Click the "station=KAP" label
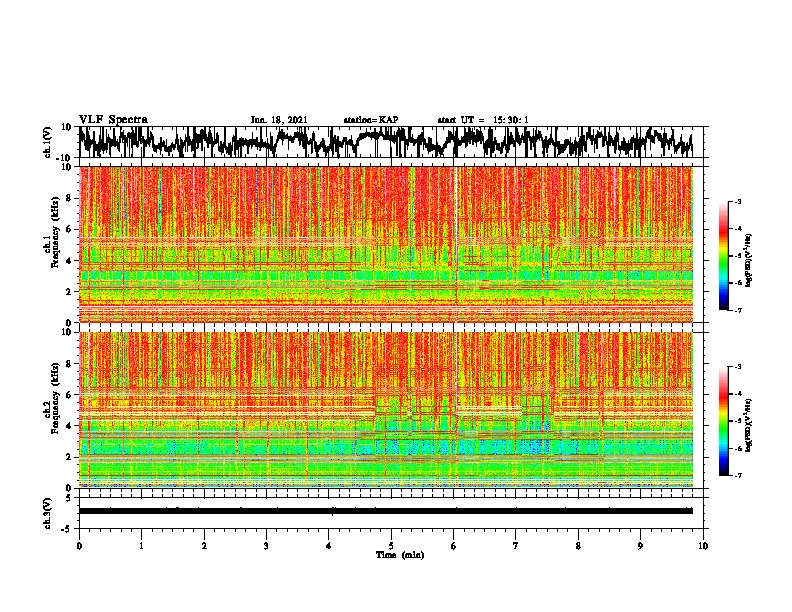The image size is (792, 612). [371, 120]
